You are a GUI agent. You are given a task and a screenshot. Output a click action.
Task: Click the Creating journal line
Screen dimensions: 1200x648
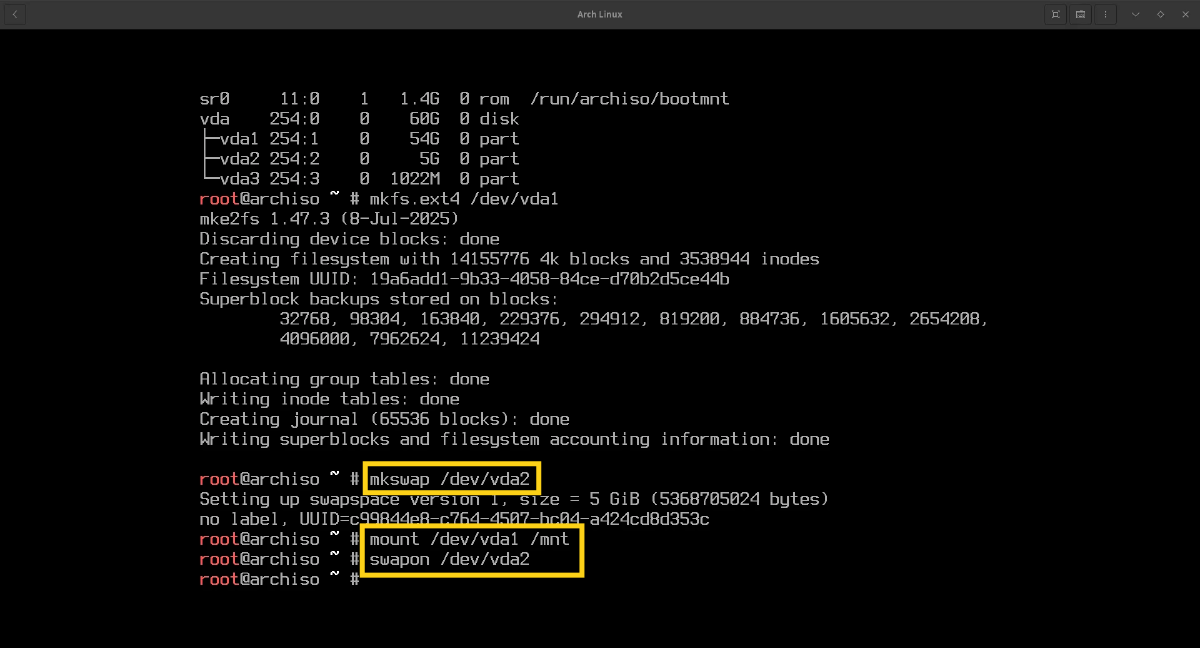384,419
